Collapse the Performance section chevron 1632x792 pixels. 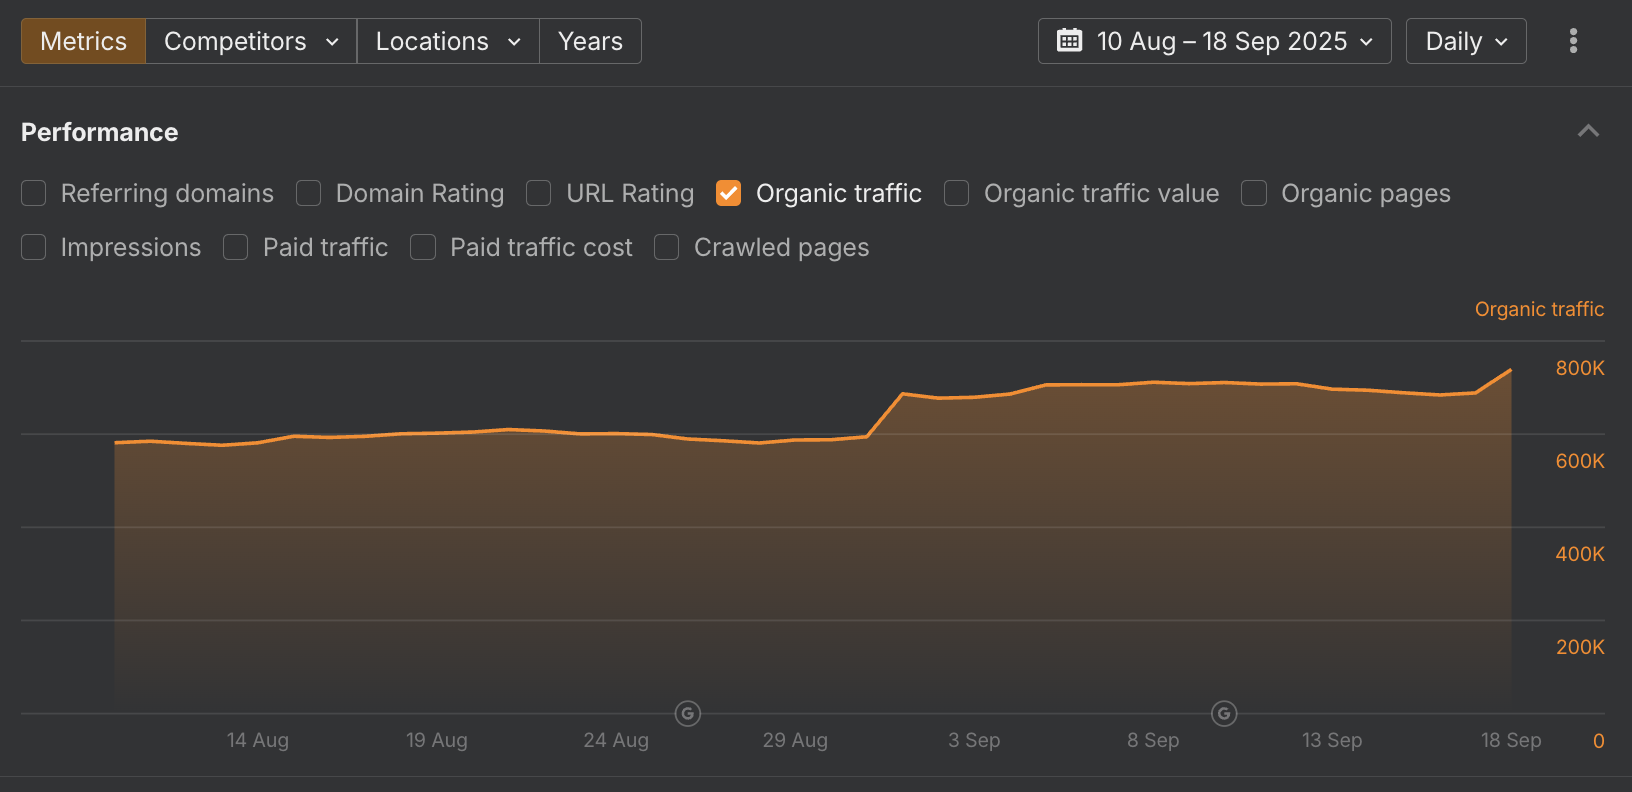click(x=1588, y=131)
